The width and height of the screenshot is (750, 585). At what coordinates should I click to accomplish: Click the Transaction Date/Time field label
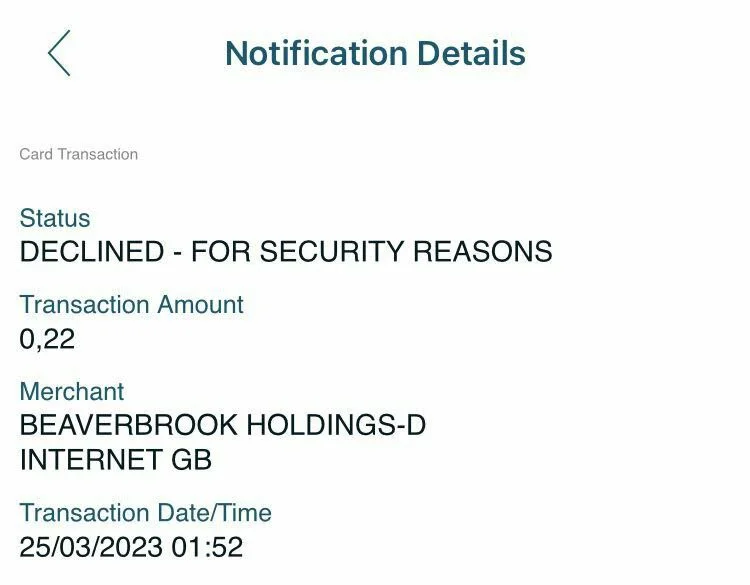click(x=146, y=513)
